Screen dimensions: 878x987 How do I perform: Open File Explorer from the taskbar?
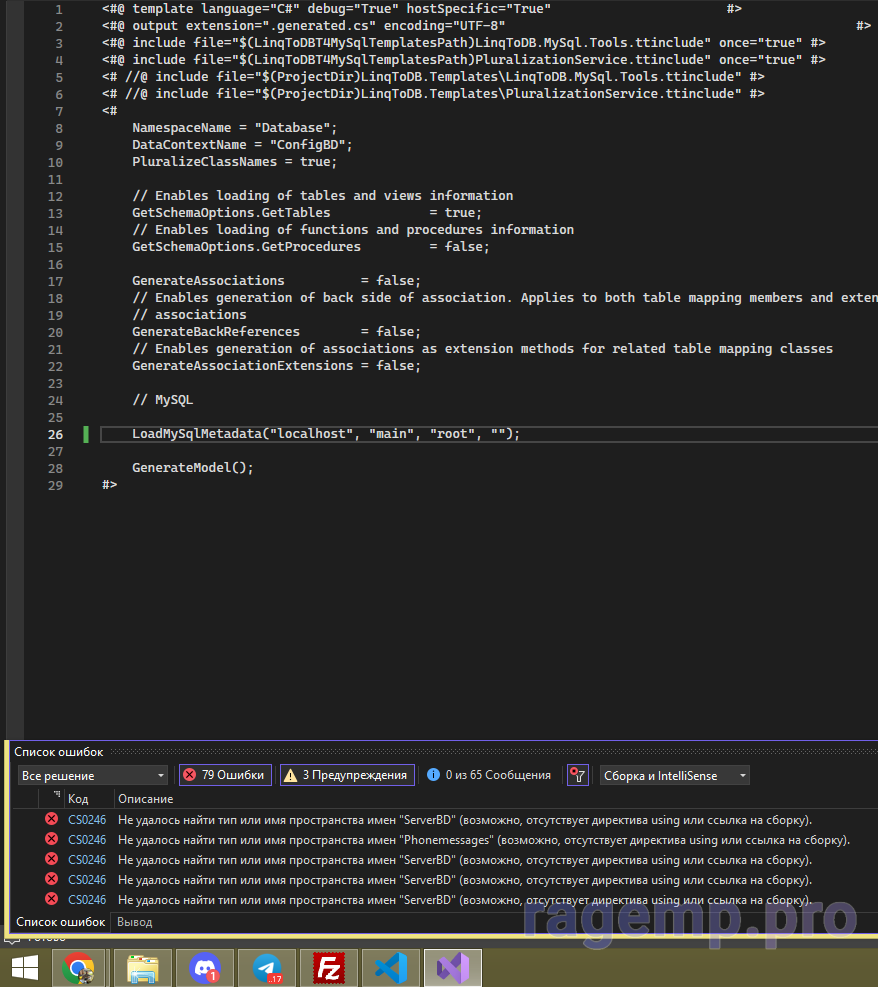142,968
